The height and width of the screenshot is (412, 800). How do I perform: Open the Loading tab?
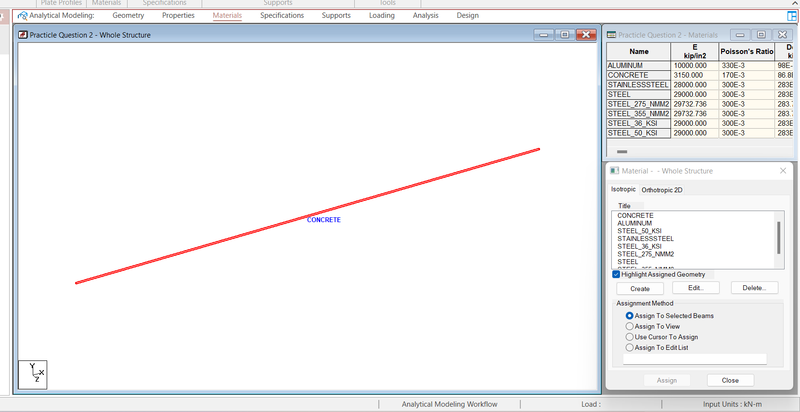pyautogui.click(x=382, y=15)
